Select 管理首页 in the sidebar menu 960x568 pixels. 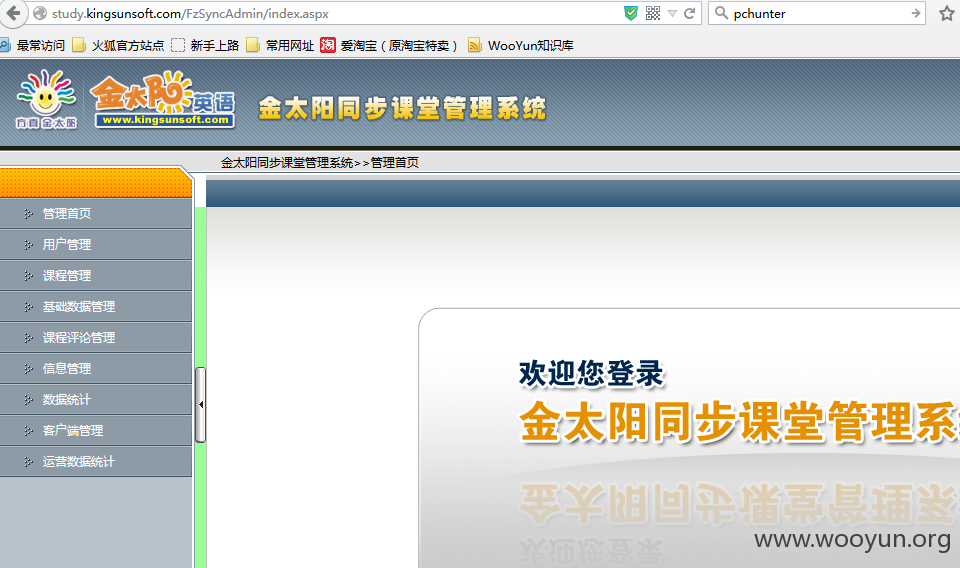[96, 214]
